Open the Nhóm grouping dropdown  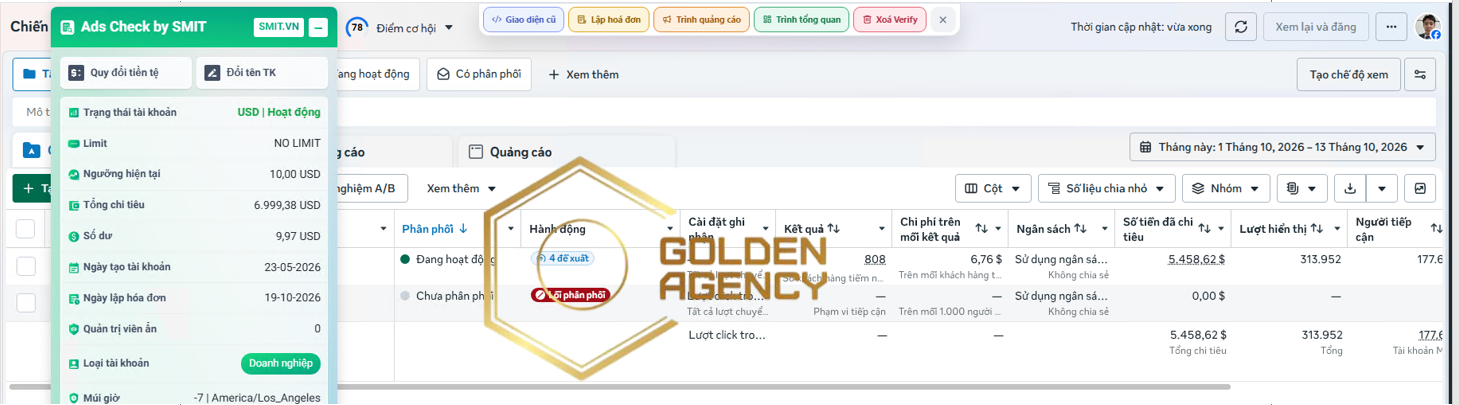pyautogui.click(x=1226, y=188)
